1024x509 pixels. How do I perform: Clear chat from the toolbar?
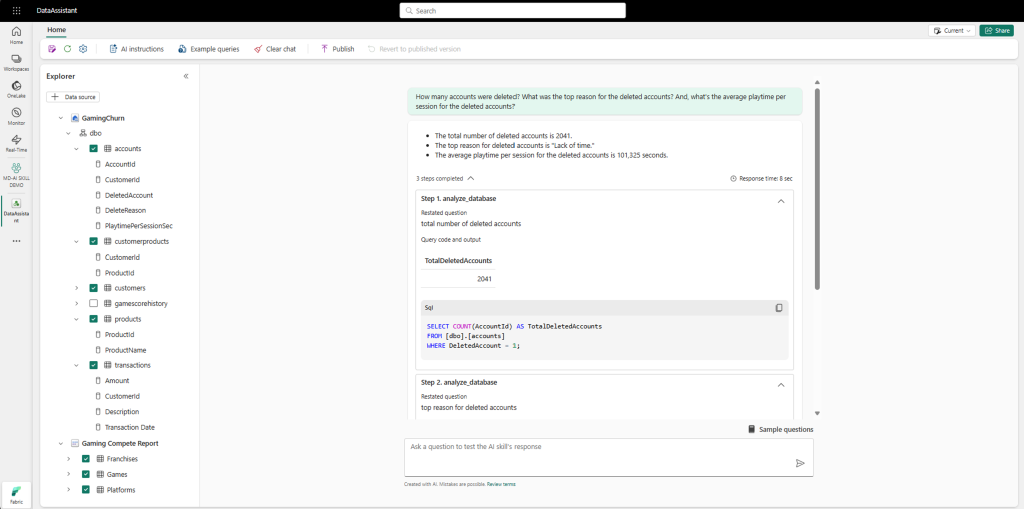[275, 49]
